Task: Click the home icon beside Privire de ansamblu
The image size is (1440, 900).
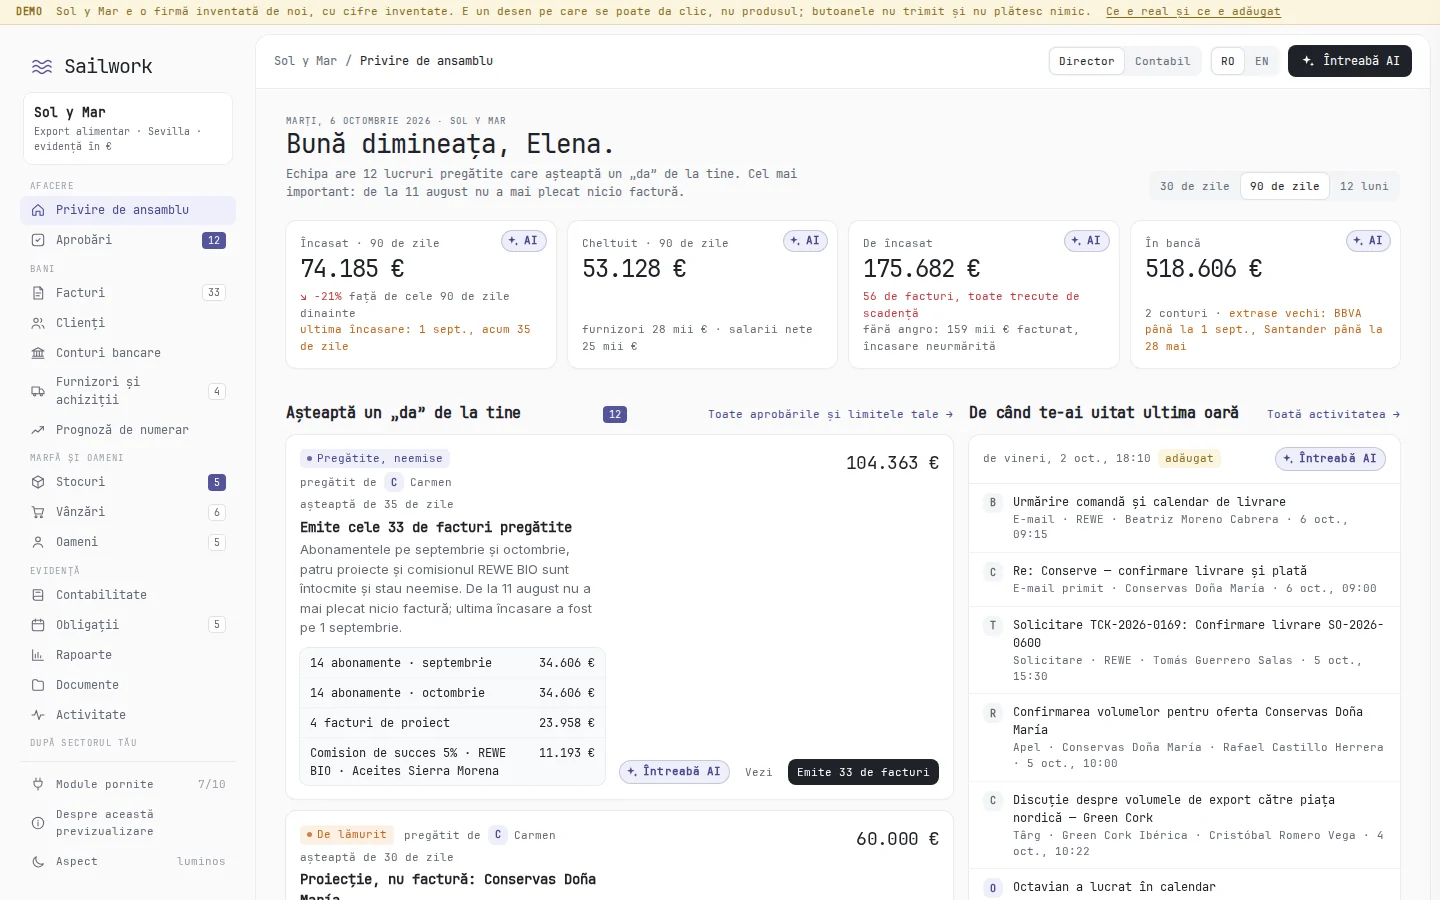Action: 38,210
